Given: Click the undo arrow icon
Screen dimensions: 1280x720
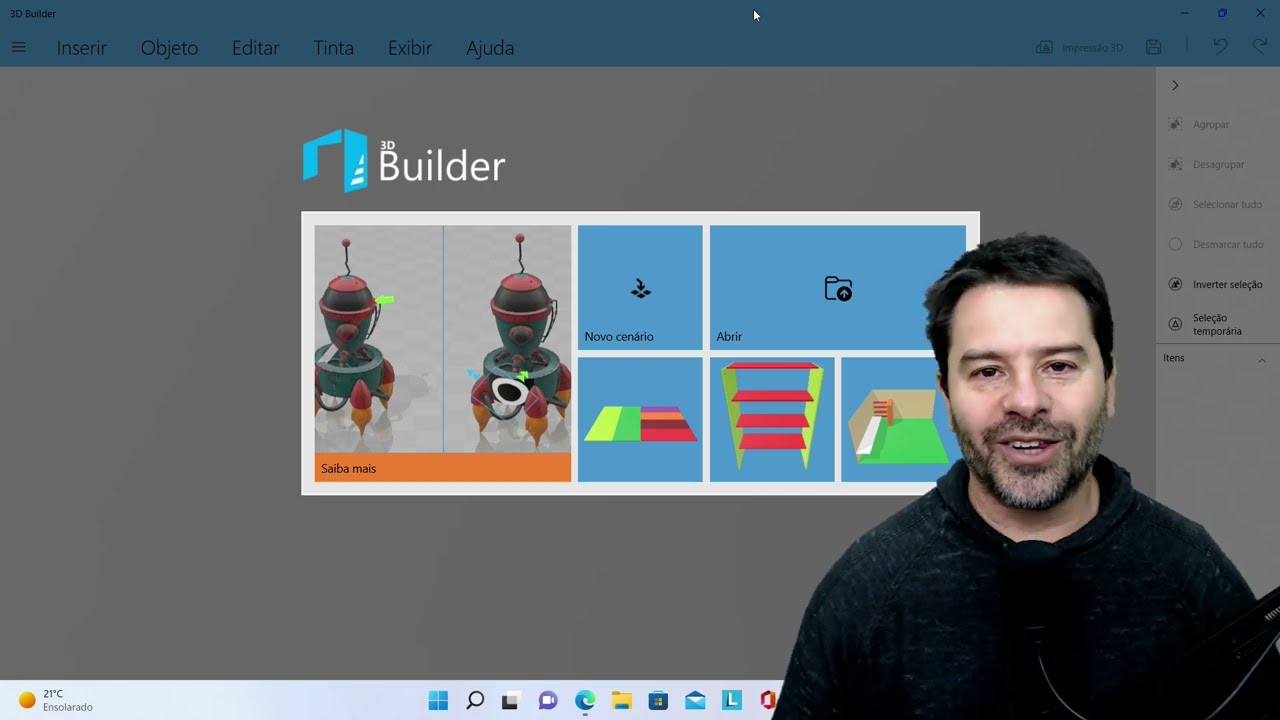Looking at the screenshot, I should 1220,47.
